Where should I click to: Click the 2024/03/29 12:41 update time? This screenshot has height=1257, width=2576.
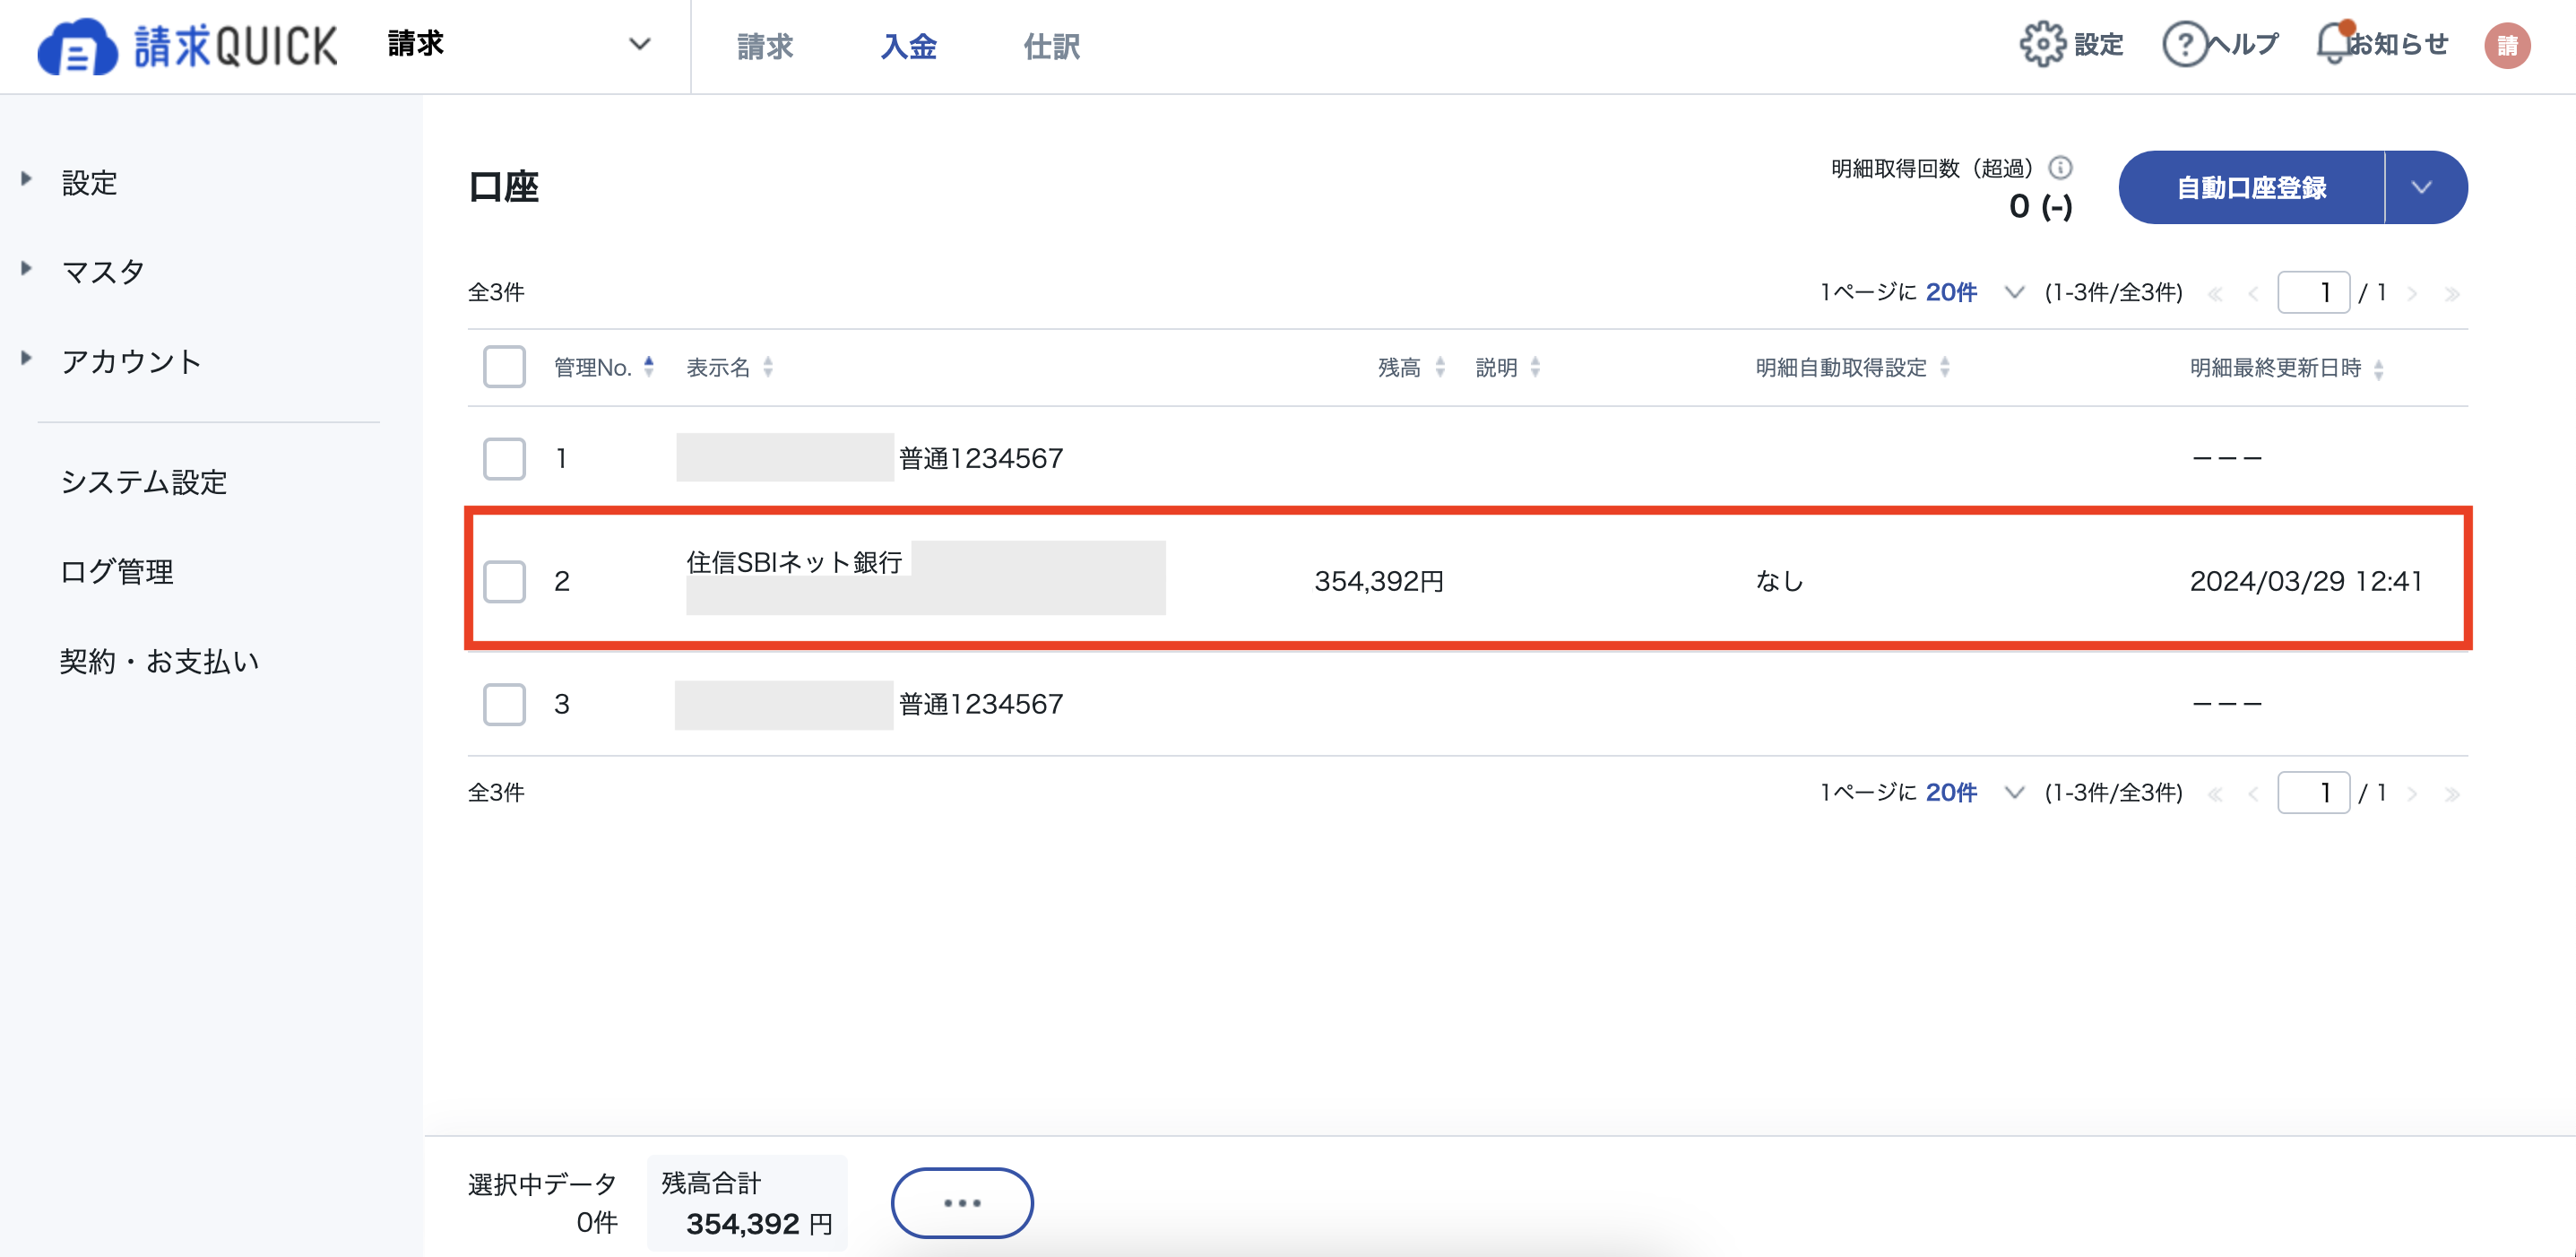pos(2306,581)
